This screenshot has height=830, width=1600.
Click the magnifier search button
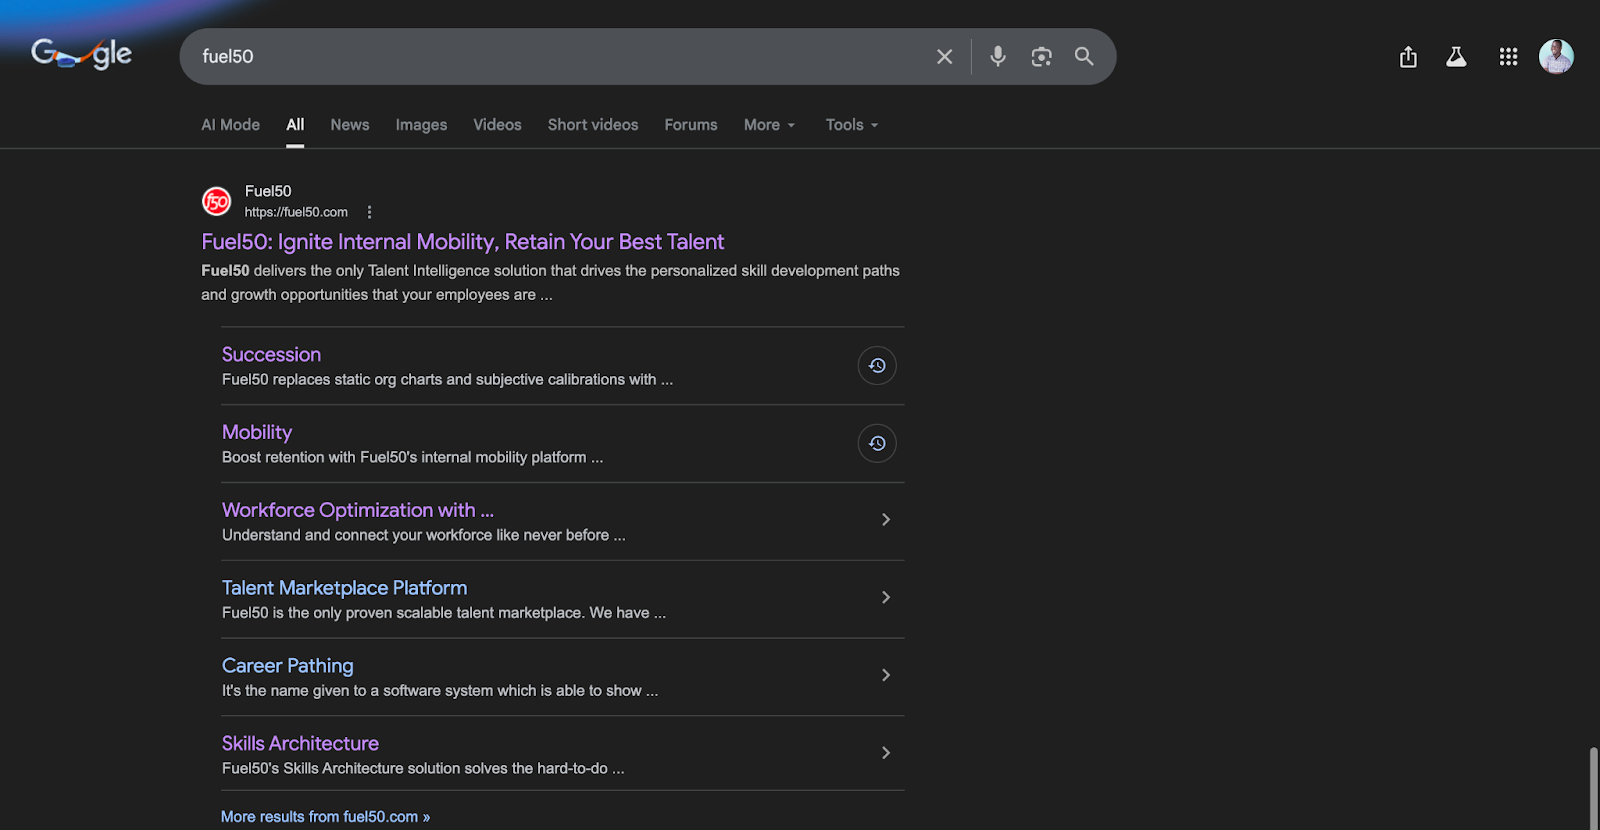[x=1084, y=57]
